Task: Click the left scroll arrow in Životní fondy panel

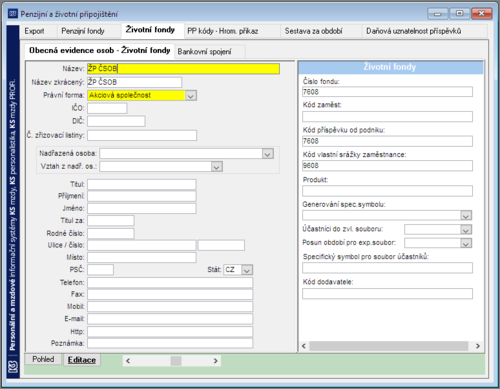Action: tap(304, 346)
